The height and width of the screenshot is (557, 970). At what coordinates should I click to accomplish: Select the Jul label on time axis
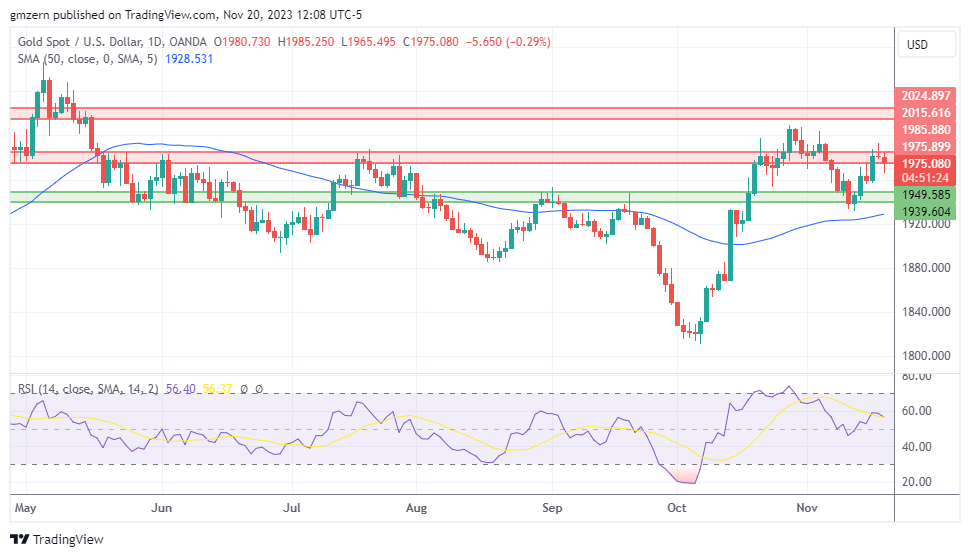click(291, 507)
